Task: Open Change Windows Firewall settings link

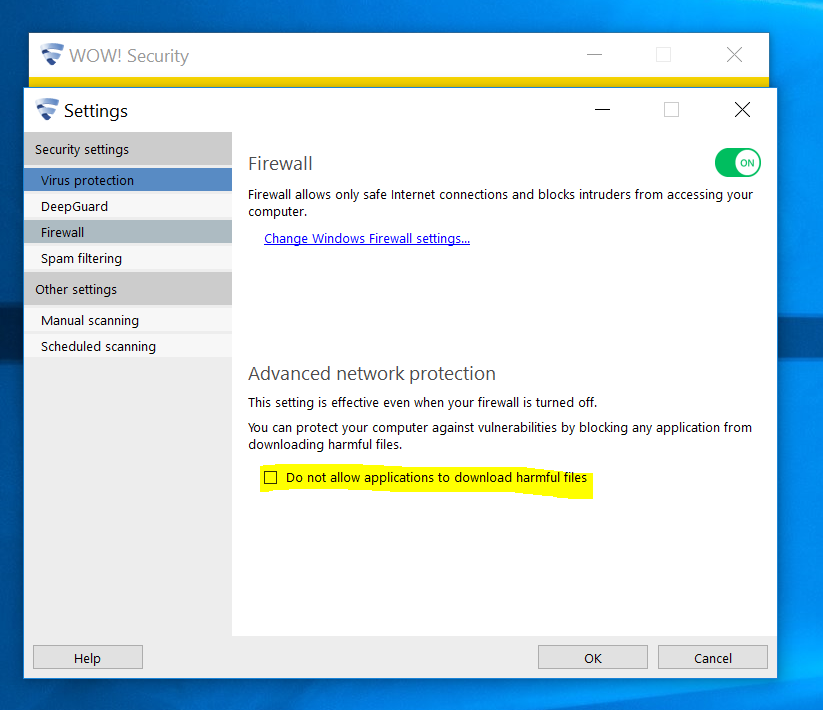Action: [x=367, y=238]
